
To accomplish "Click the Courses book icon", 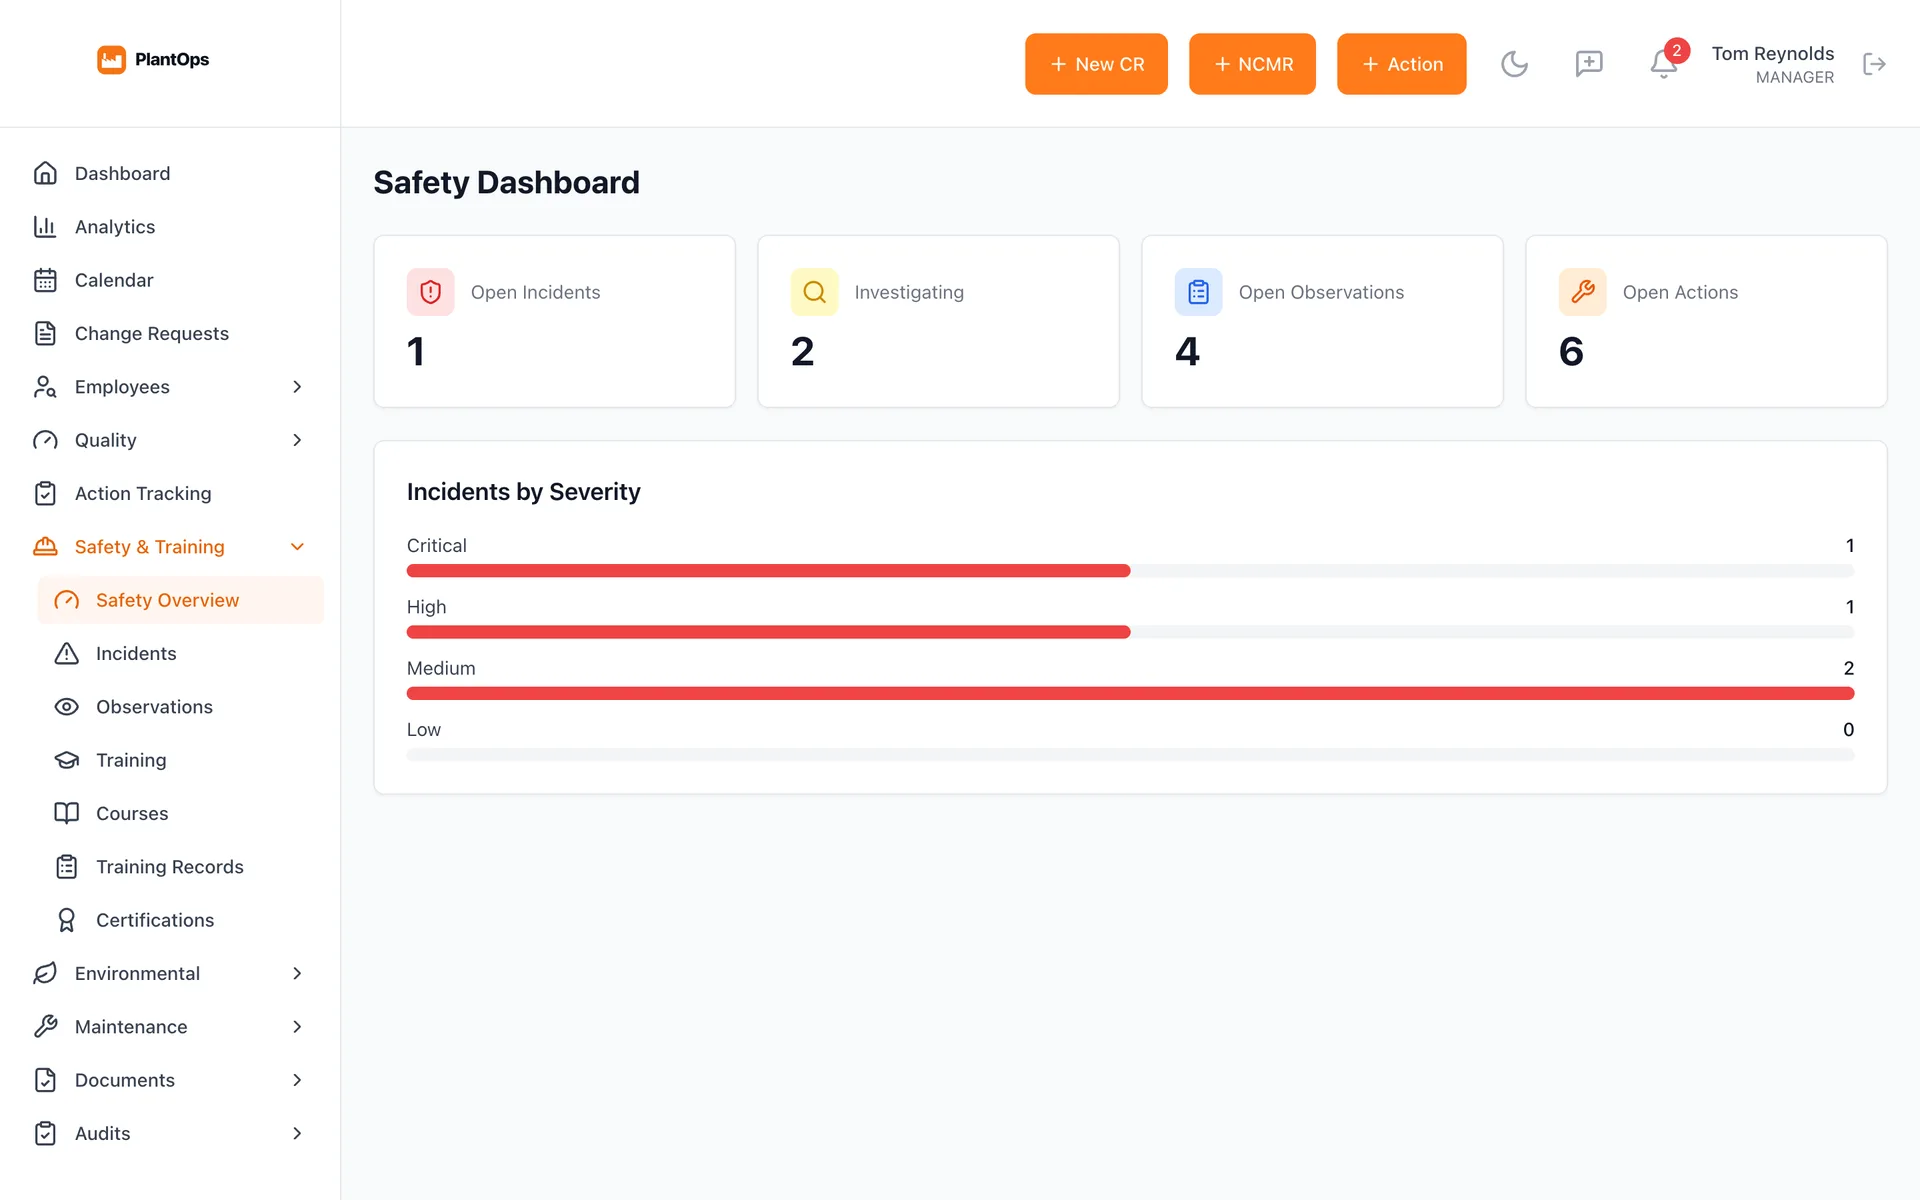I will [x=66, y=814].
